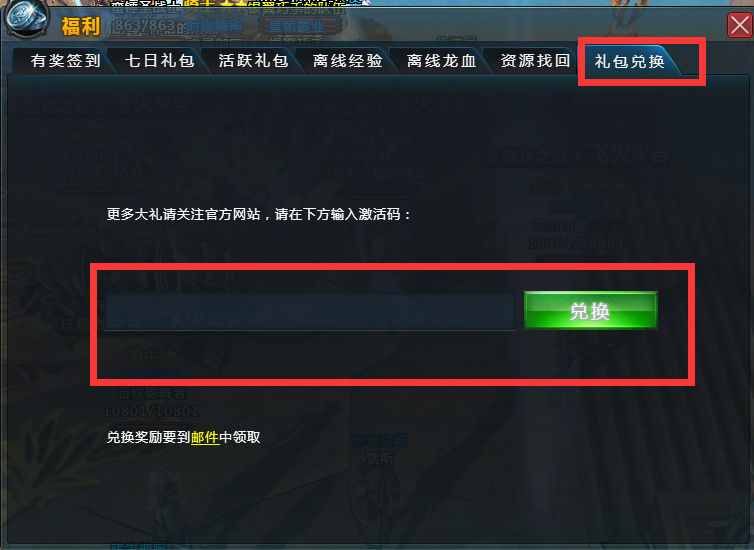Screen dimensions: 754x550
Task: Focus the activation code input box
Action: pyautogui.click(x=310, y=312)
